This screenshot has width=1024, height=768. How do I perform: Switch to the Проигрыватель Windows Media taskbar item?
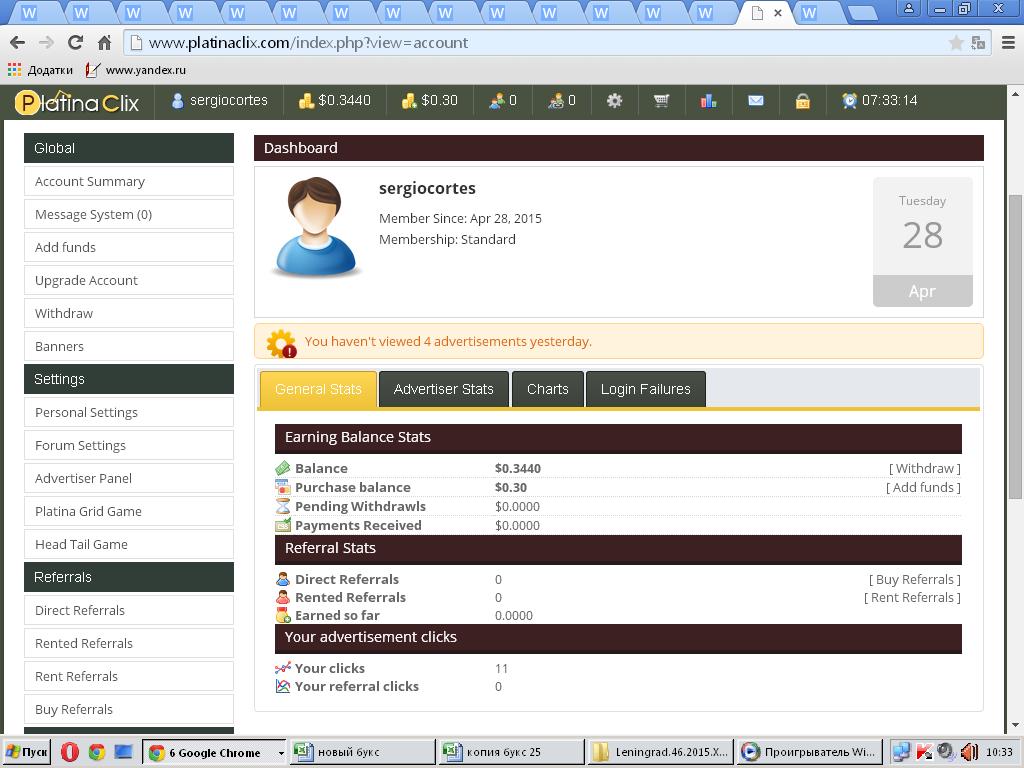click(810, 752)
